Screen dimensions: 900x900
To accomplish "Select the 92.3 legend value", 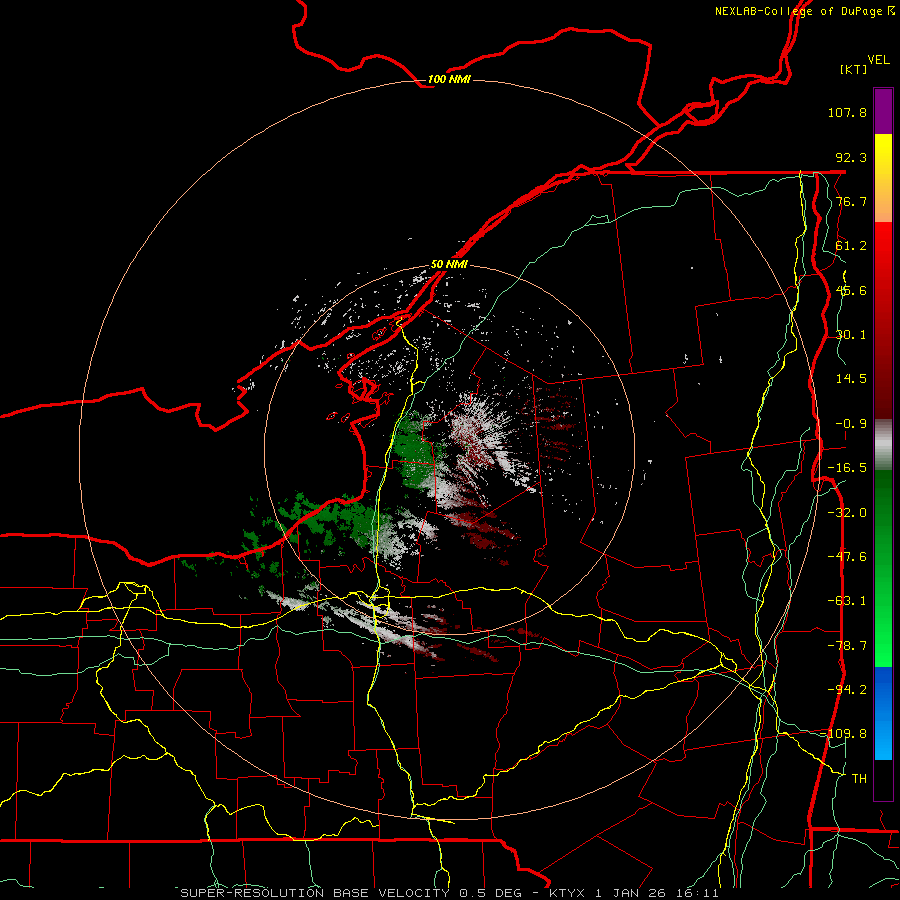I will click(x=851, y=157).
